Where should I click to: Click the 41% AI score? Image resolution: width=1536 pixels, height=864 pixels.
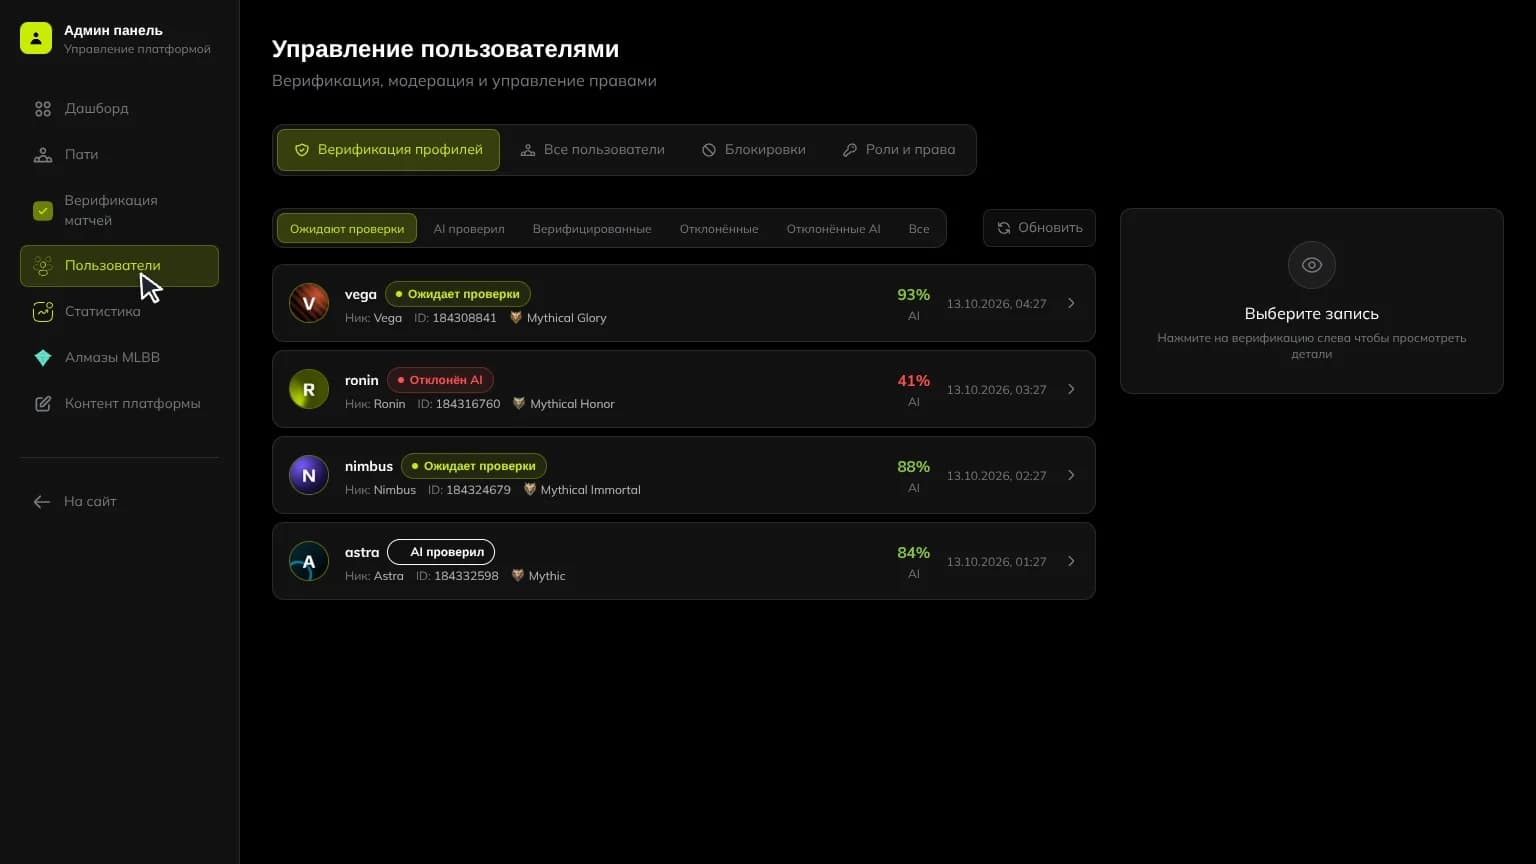[x=913, y=381]
